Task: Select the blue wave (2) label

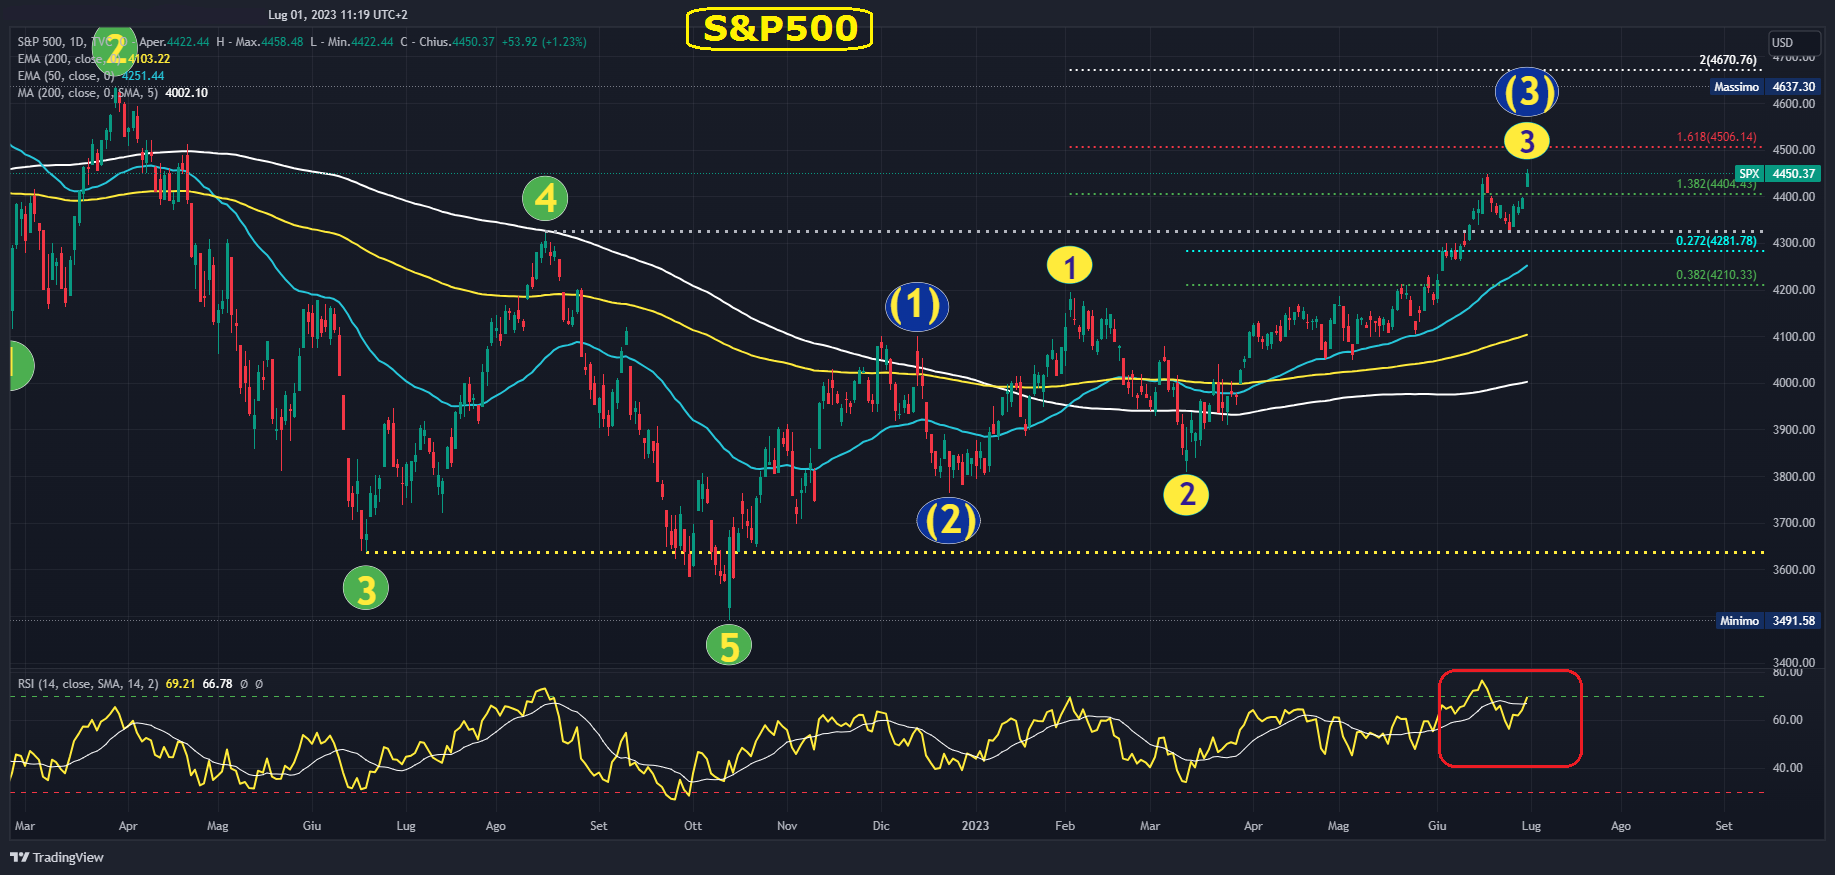Action: pyautogui.click(x=948, y=521)
